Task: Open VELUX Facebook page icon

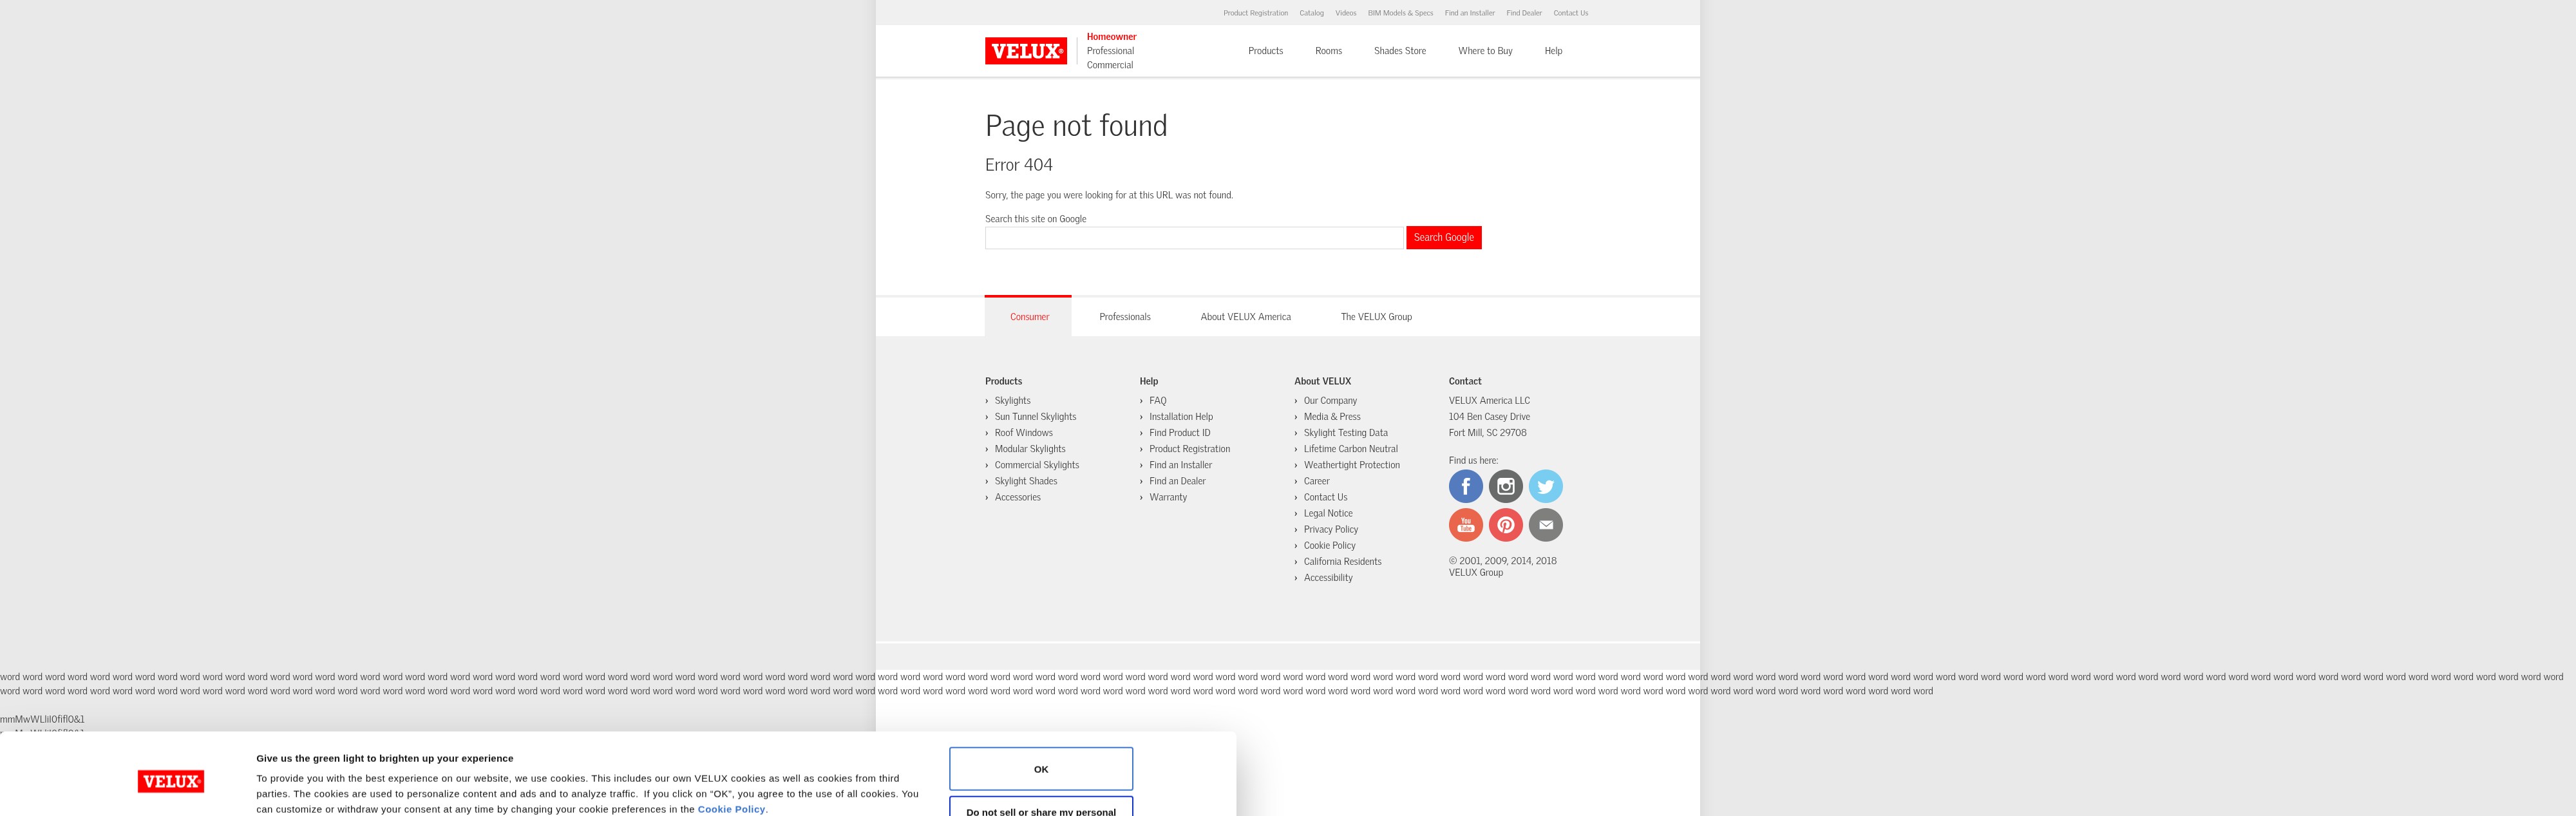Action: pyautogui.click(x=1465, y=486)
